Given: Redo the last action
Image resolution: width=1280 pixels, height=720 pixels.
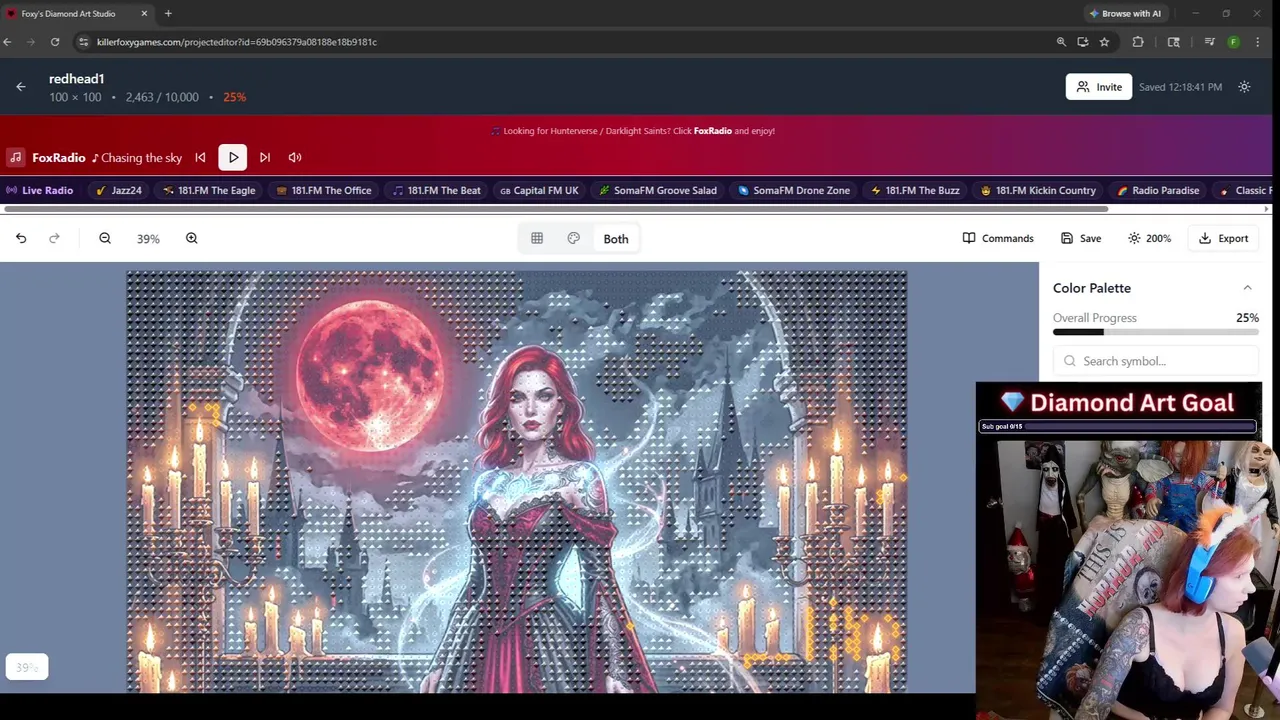Looking at the screenshot, I should pyautogui.click(x=54, y=238).
